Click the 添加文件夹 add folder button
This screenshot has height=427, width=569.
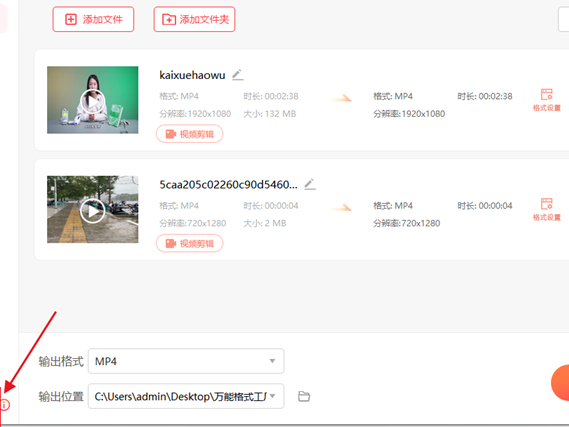194,19
